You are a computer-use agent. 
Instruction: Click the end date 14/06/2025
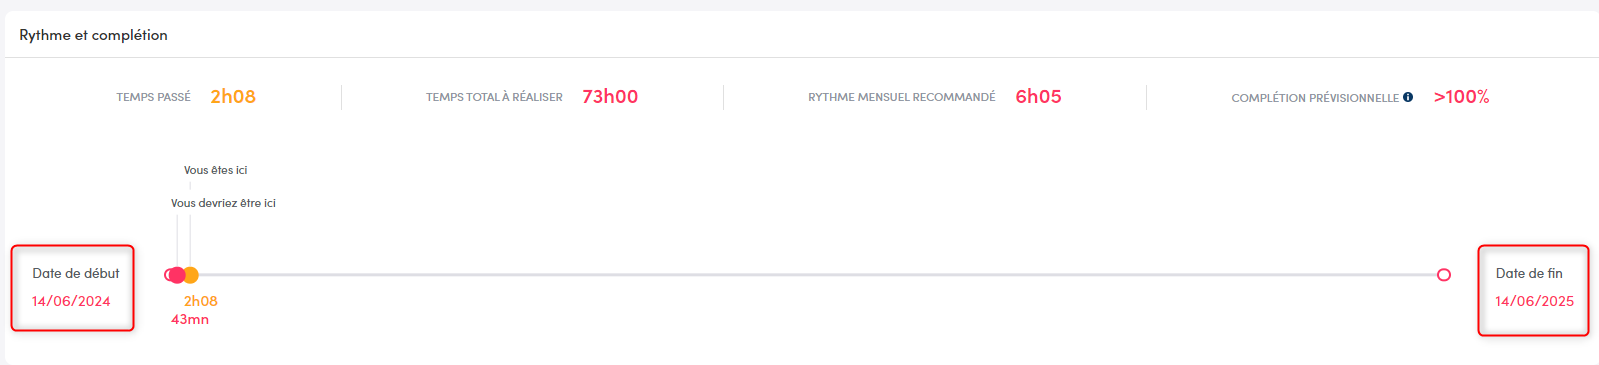click(x=1534, y=301)
